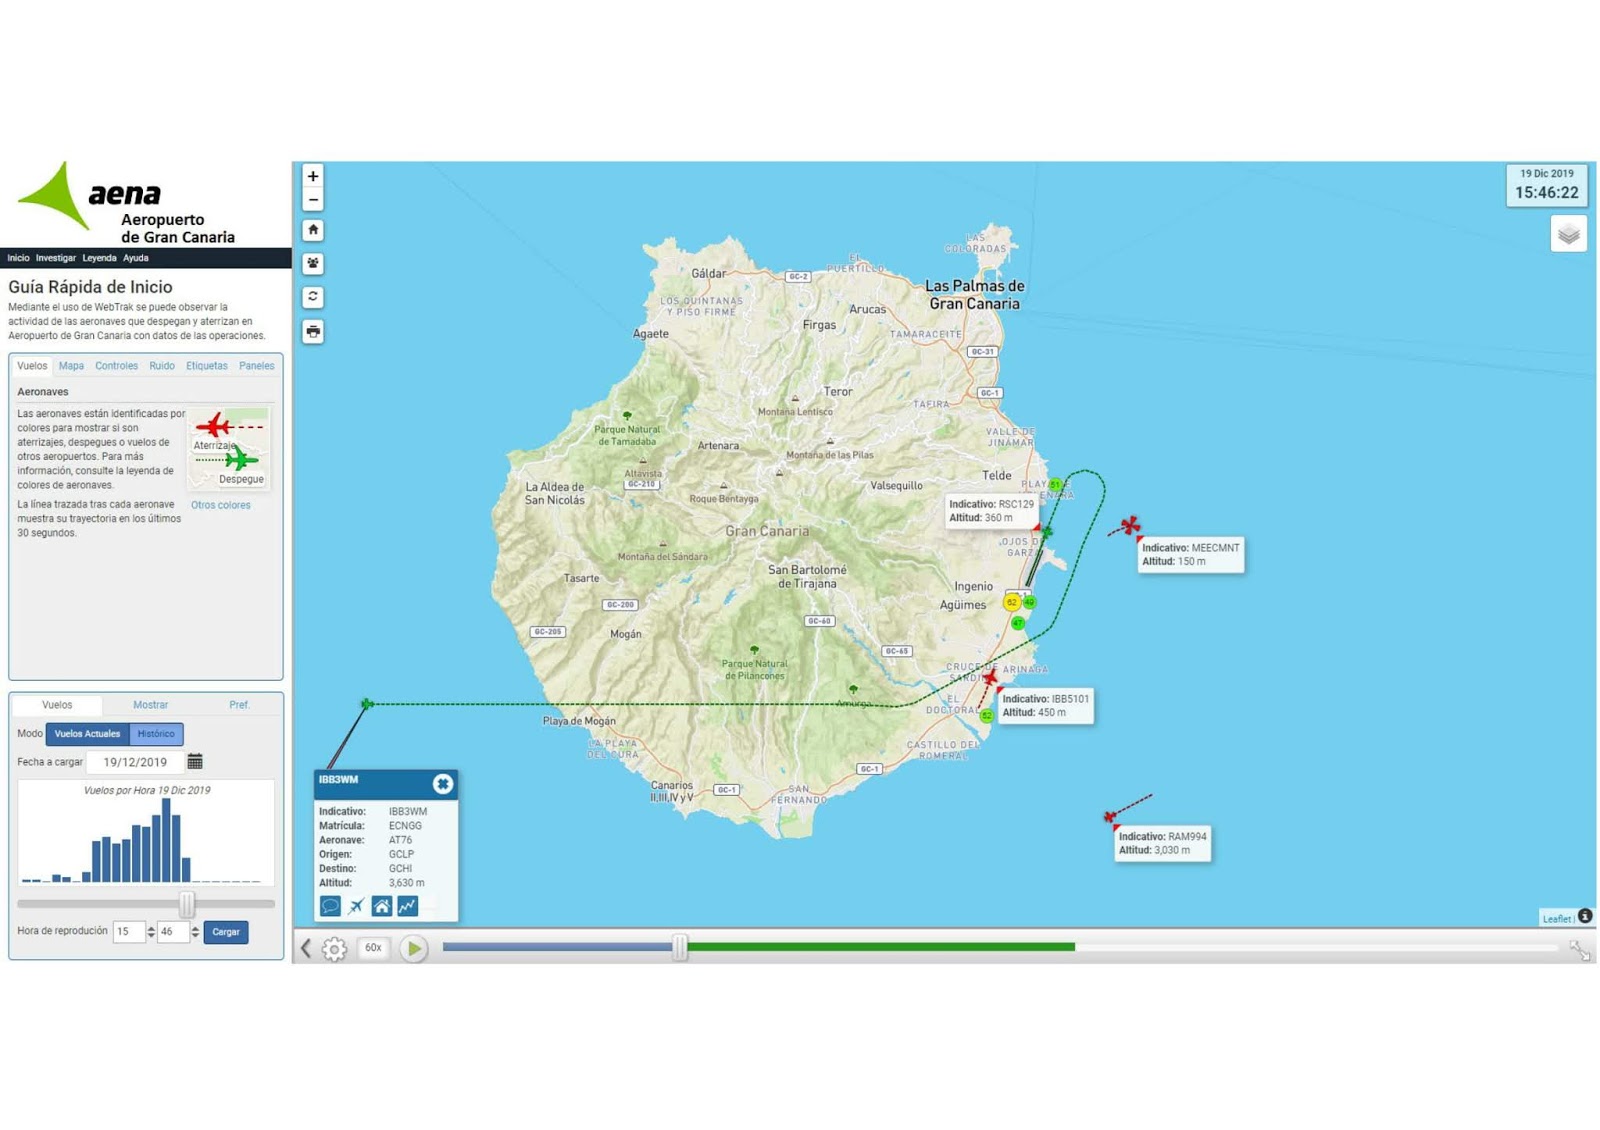Screen dimensions: 1600x1130
Task: Open the Inicio menu
Action: tap(18, 258)
